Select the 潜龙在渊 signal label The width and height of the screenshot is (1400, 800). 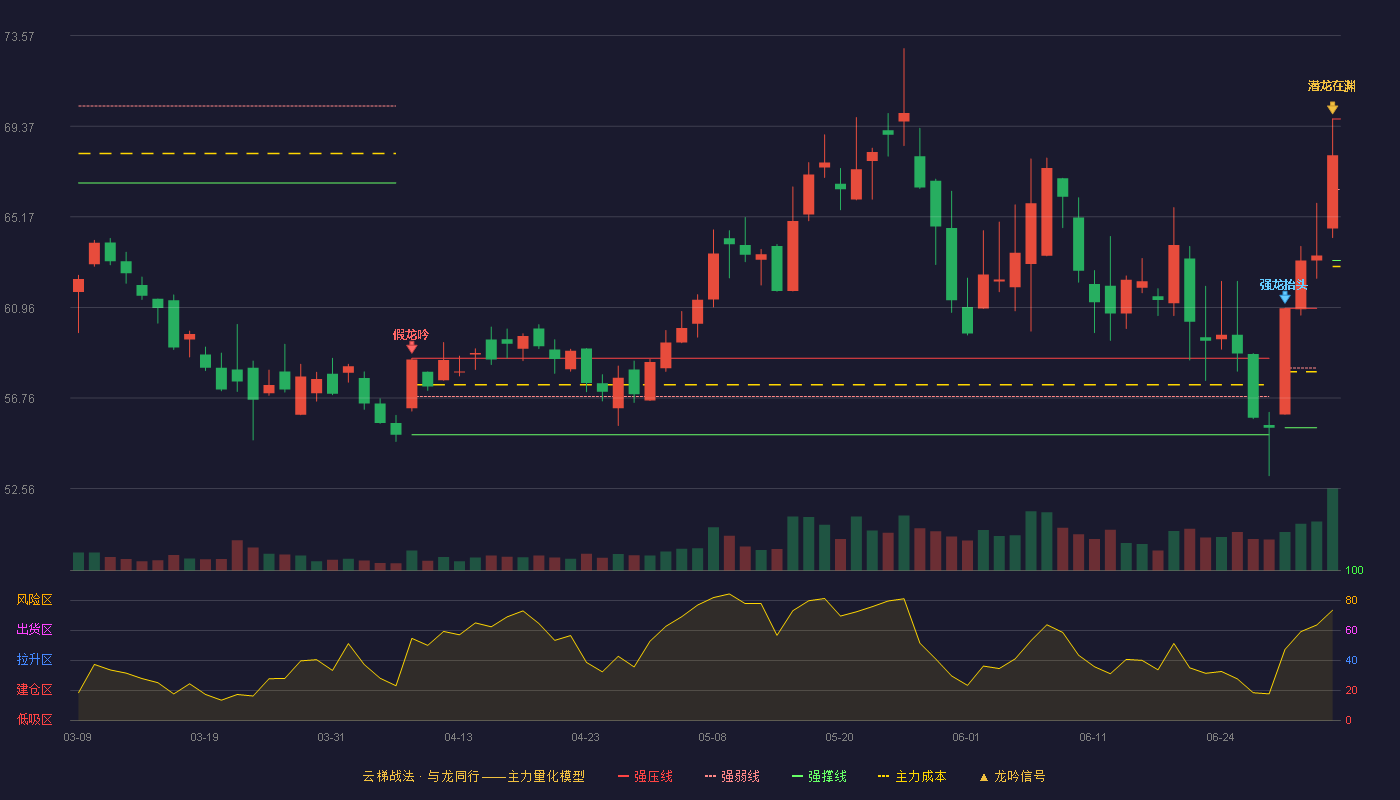(x=1332, y=86)
